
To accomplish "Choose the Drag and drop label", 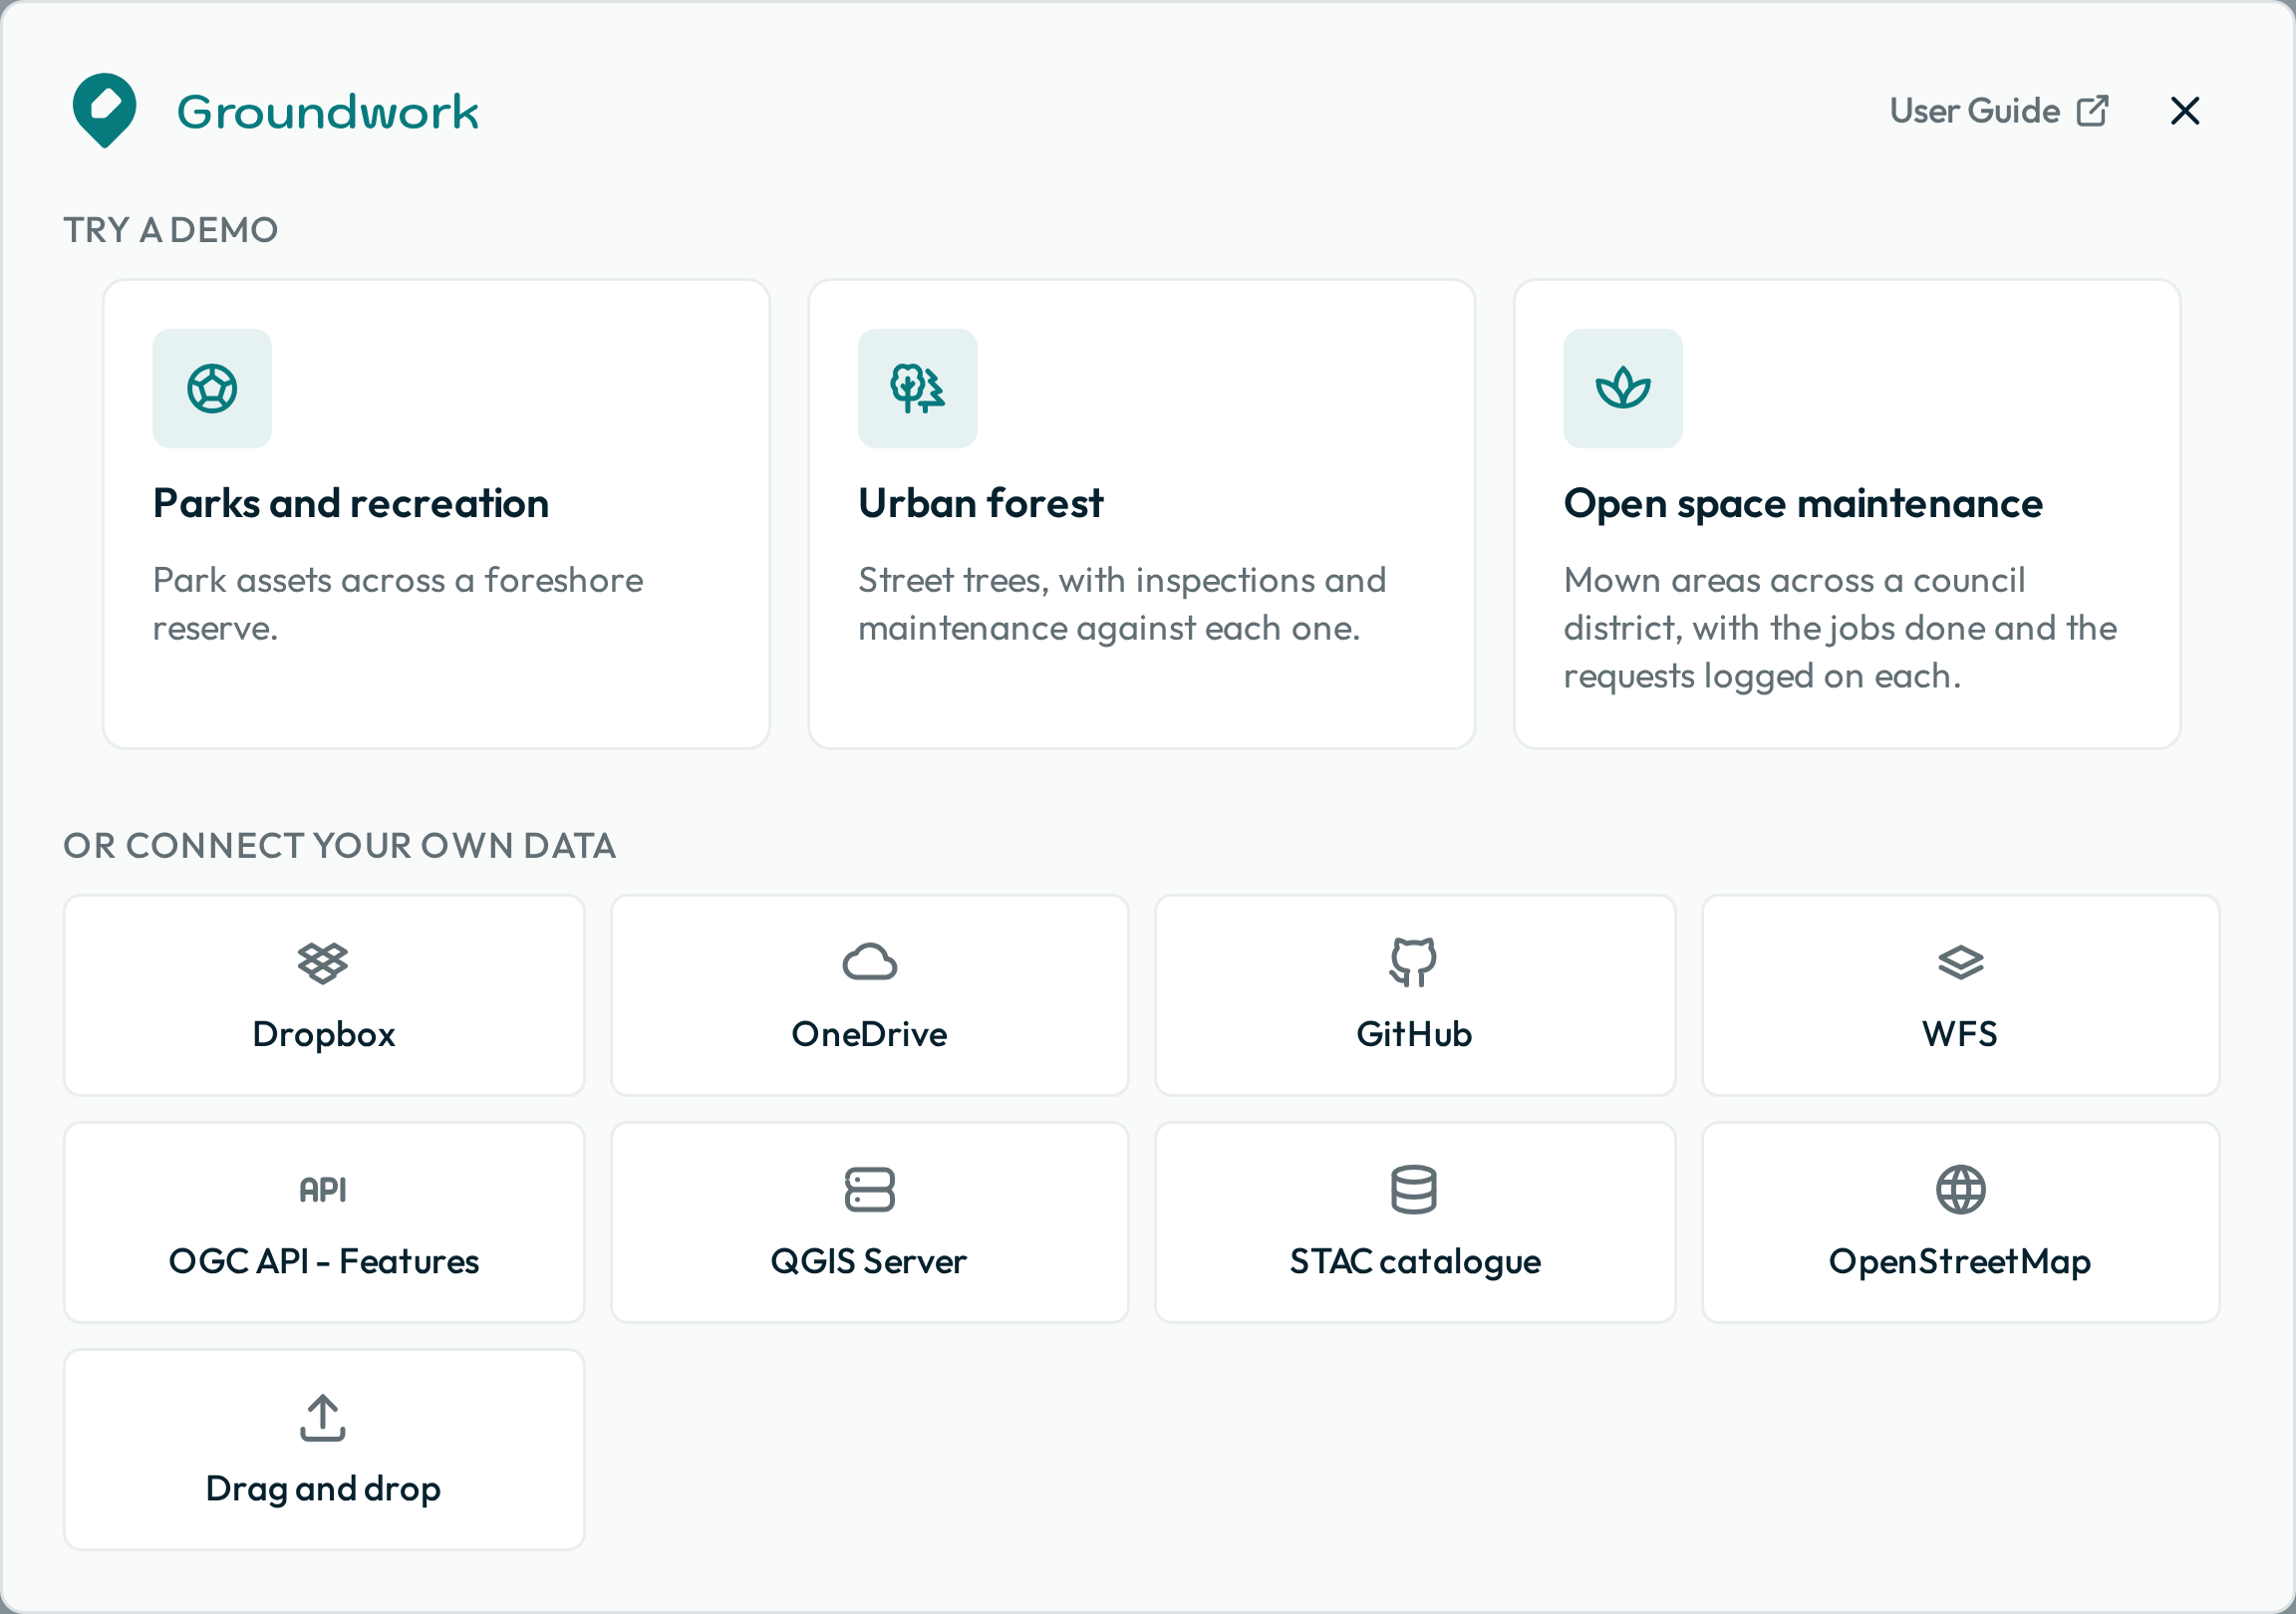I will [x=323, y=1490].
